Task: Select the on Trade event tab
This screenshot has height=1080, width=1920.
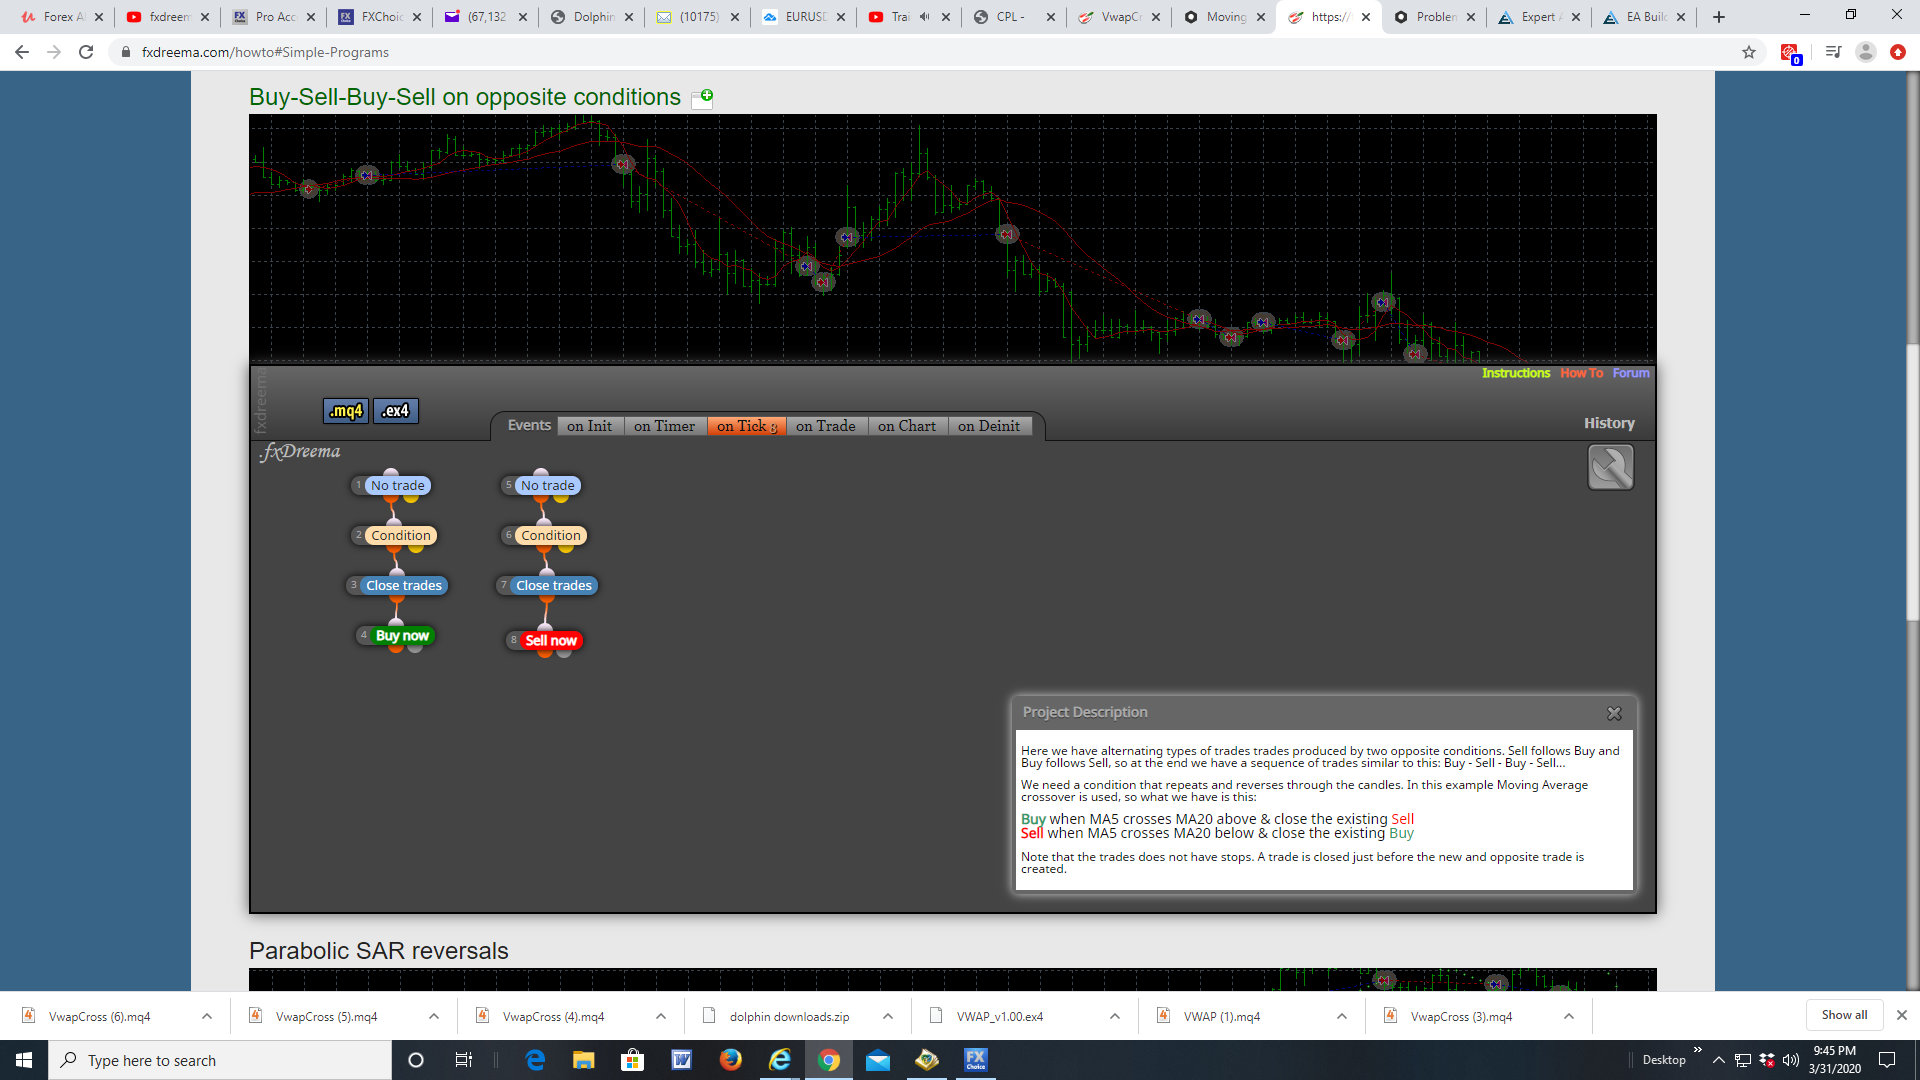Action: 826,426
